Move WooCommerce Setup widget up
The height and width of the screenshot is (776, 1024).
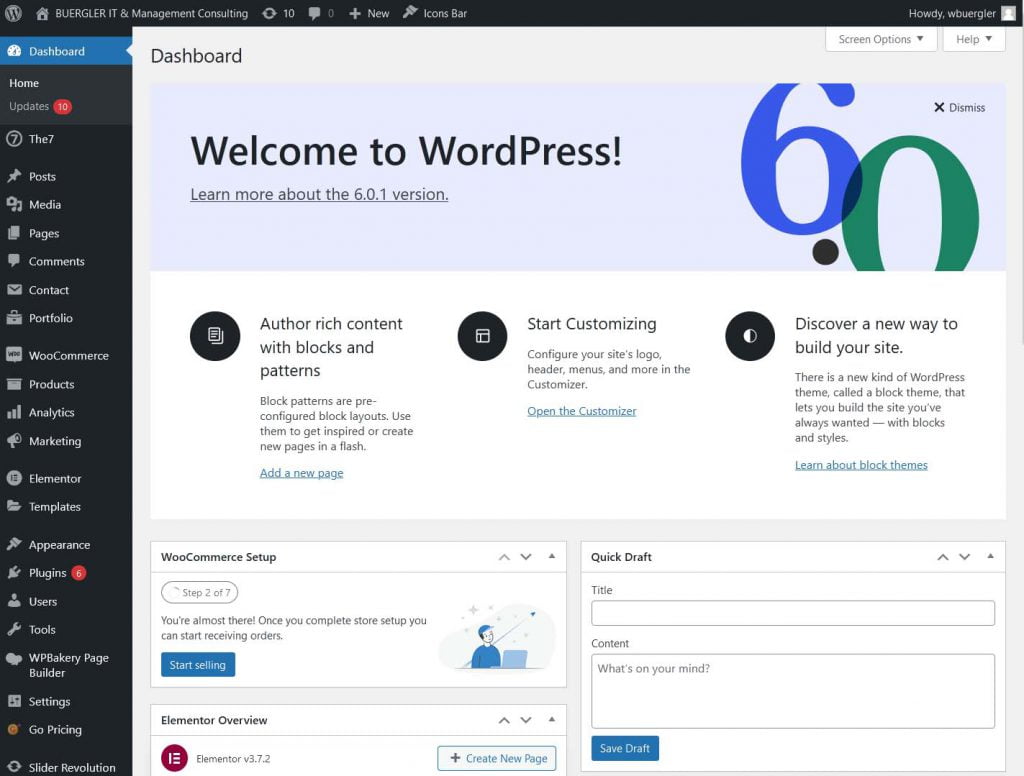[x=504, y=557]
